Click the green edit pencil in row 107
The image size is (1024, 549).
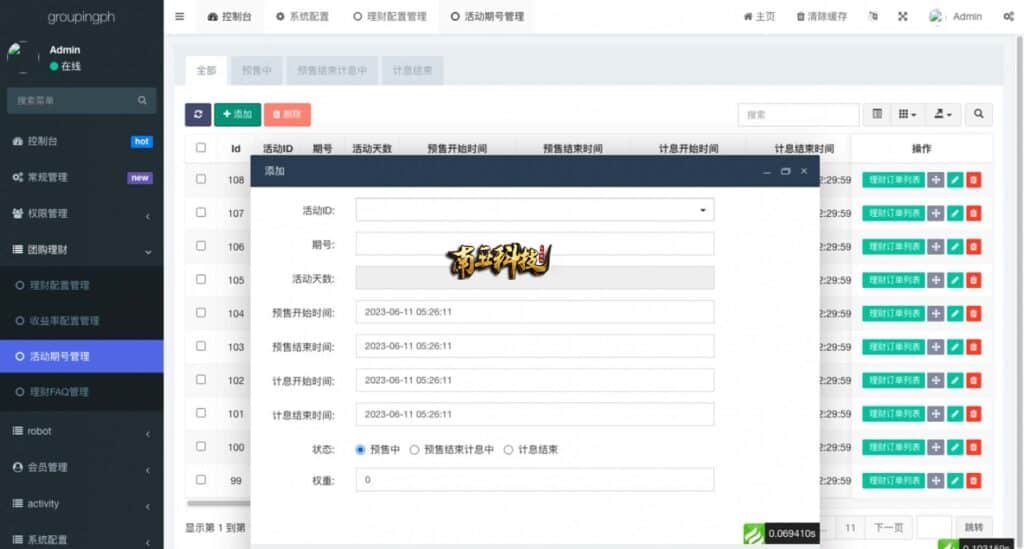954,213
